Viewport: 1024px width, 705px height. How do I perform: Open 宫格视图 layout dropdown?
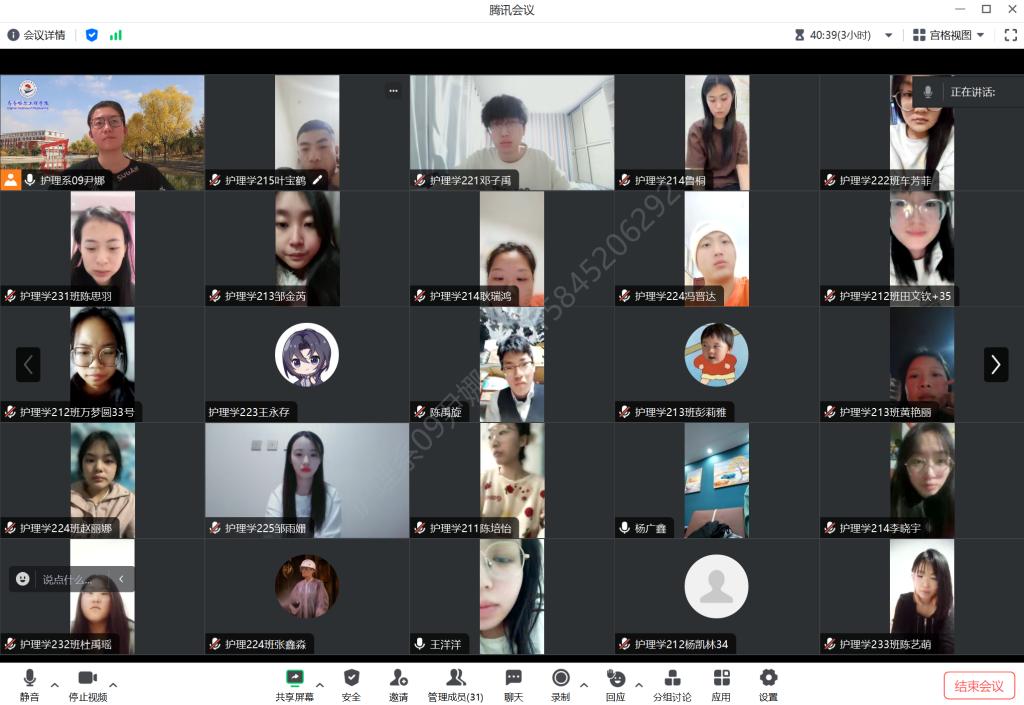948,35
